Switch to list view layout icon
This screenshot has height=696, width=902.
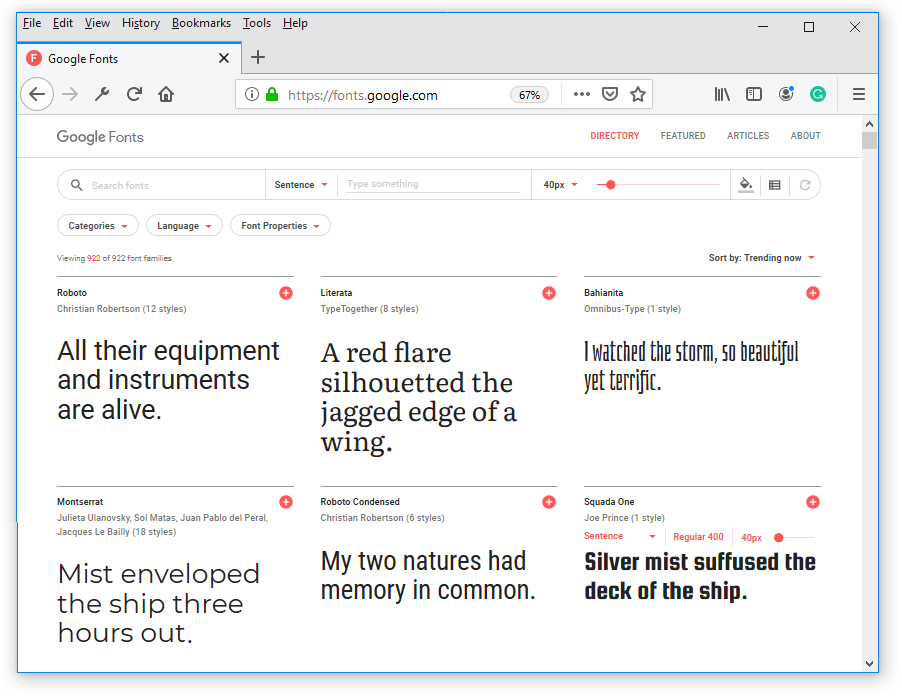pyautogui.click(x=775, y=185)
